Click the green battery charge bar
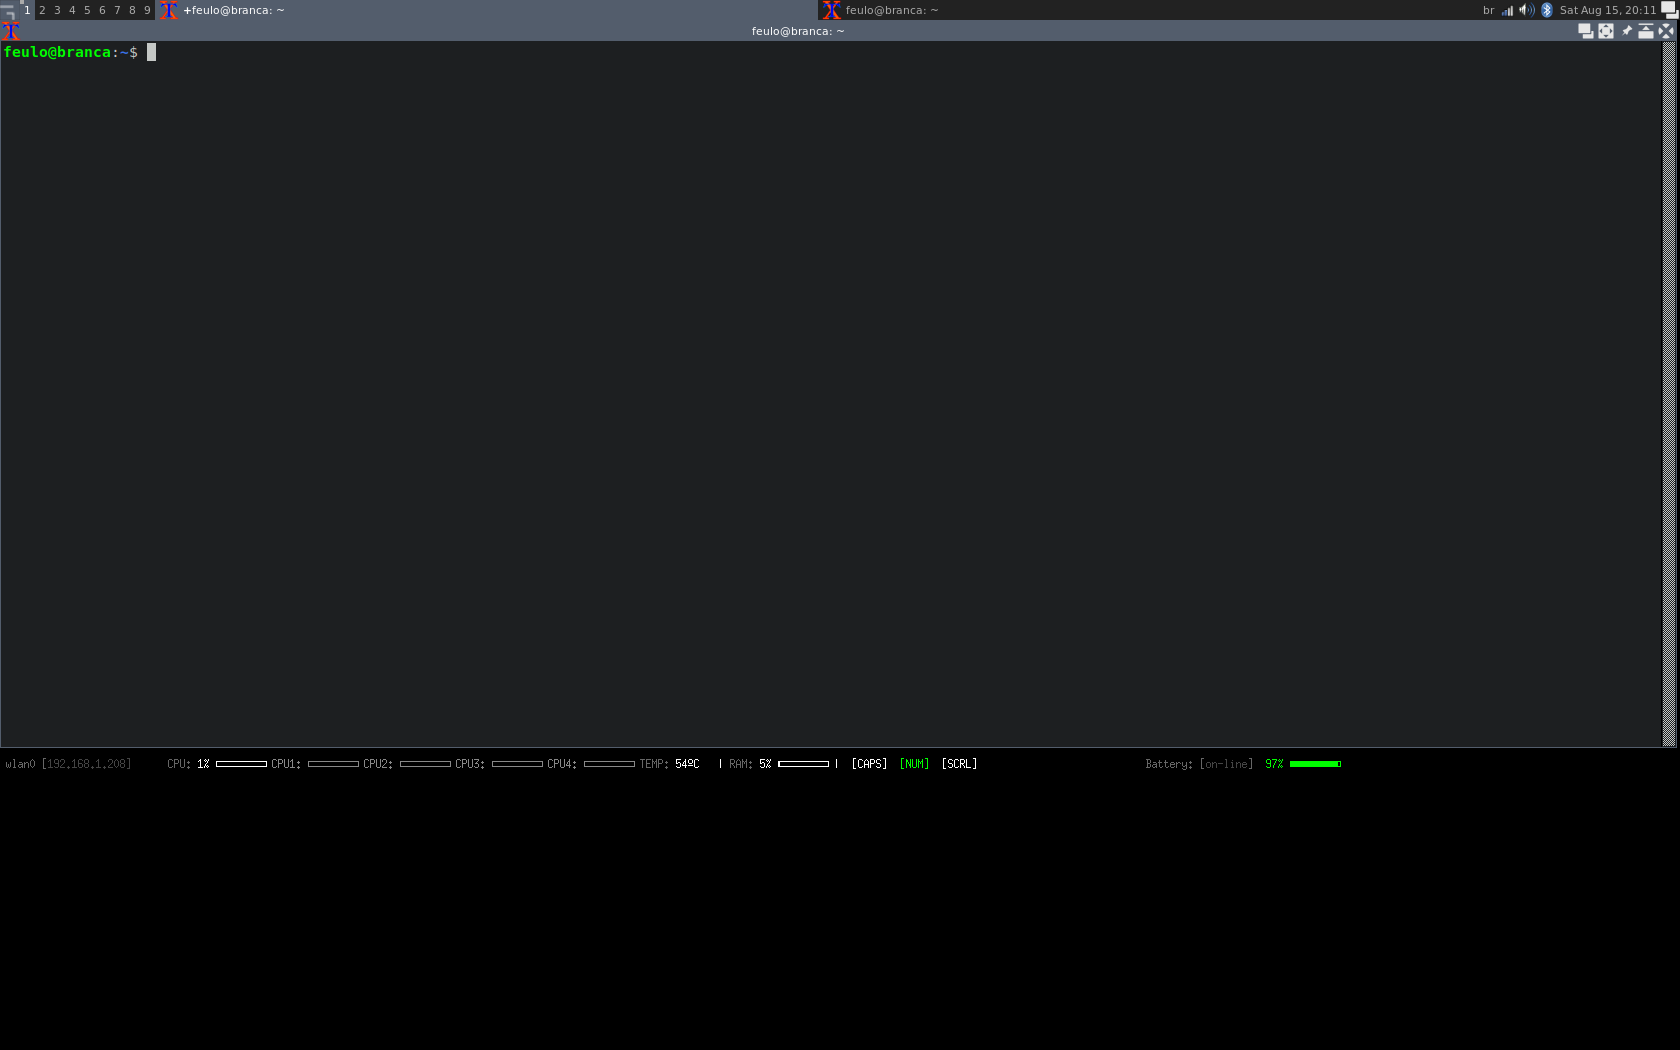The width and height of the screenshot is (1680, 1050). click(x=1317, y=763)
